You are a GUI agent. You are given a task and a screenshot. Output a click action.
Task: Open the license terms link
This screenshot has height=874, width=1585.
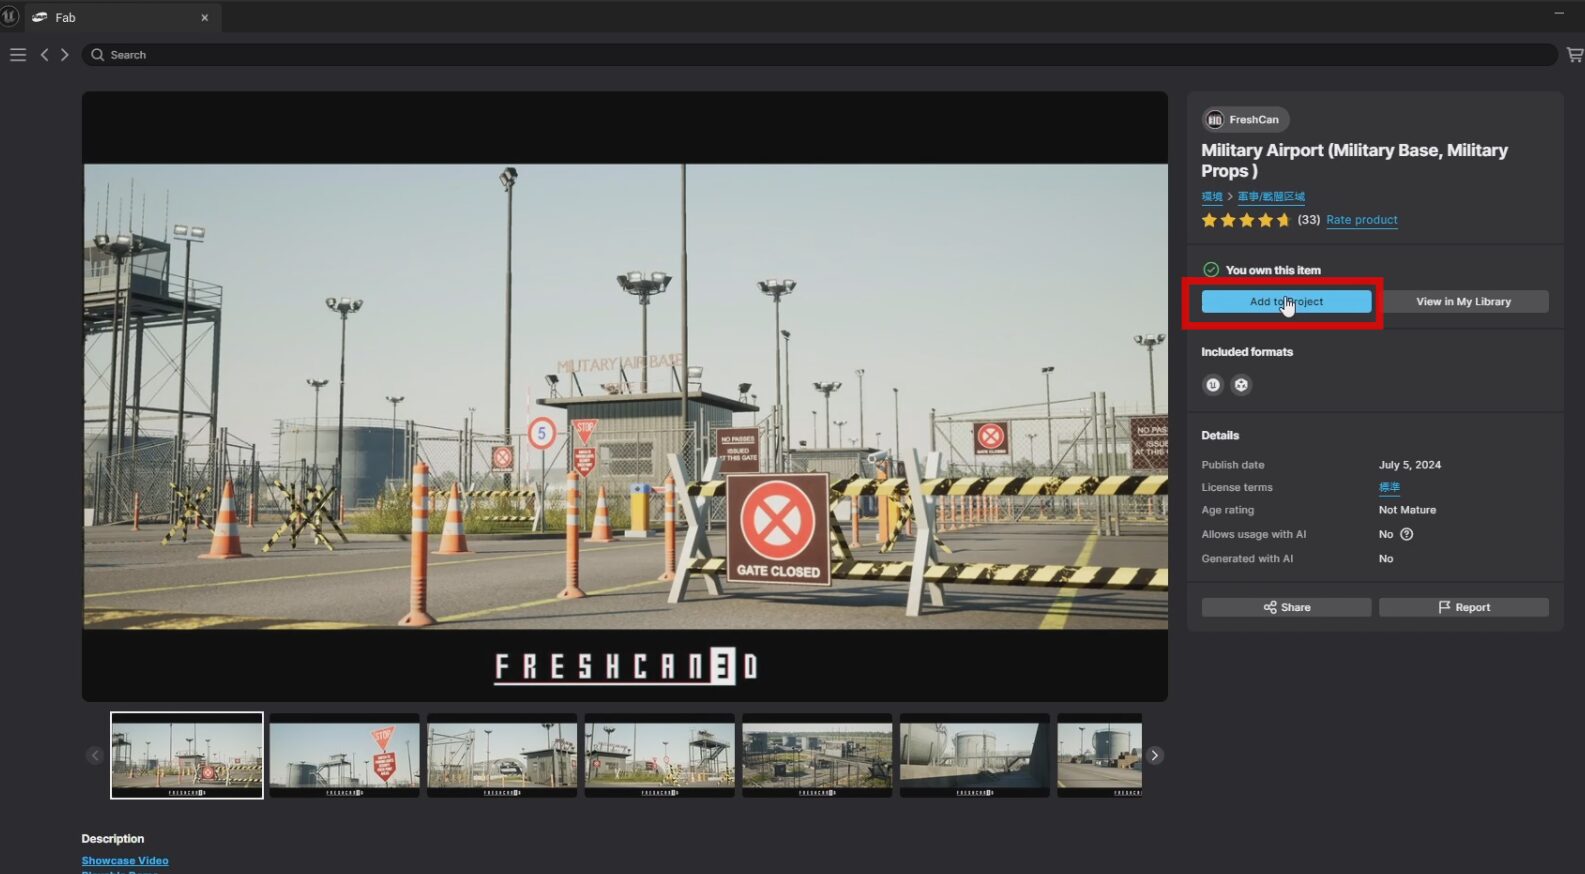pos(1389,487)
